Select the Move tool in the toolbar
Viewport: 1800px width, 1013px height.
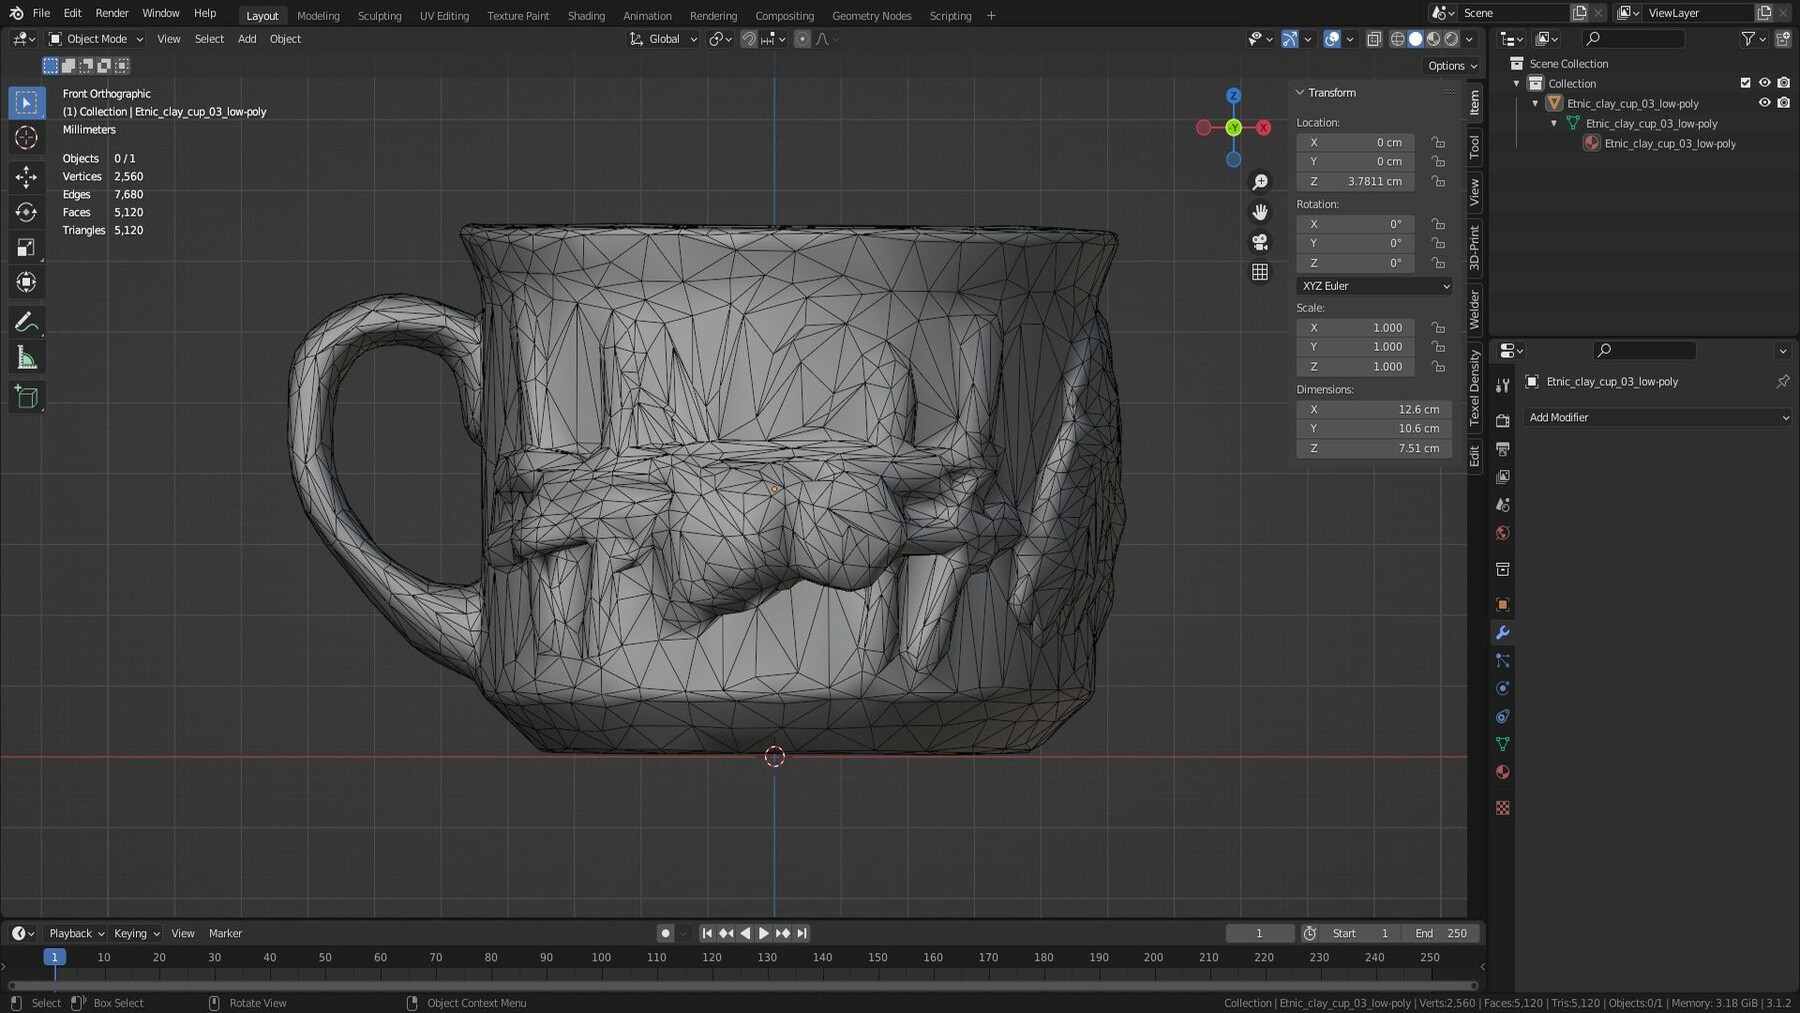(x=25, y=176)
